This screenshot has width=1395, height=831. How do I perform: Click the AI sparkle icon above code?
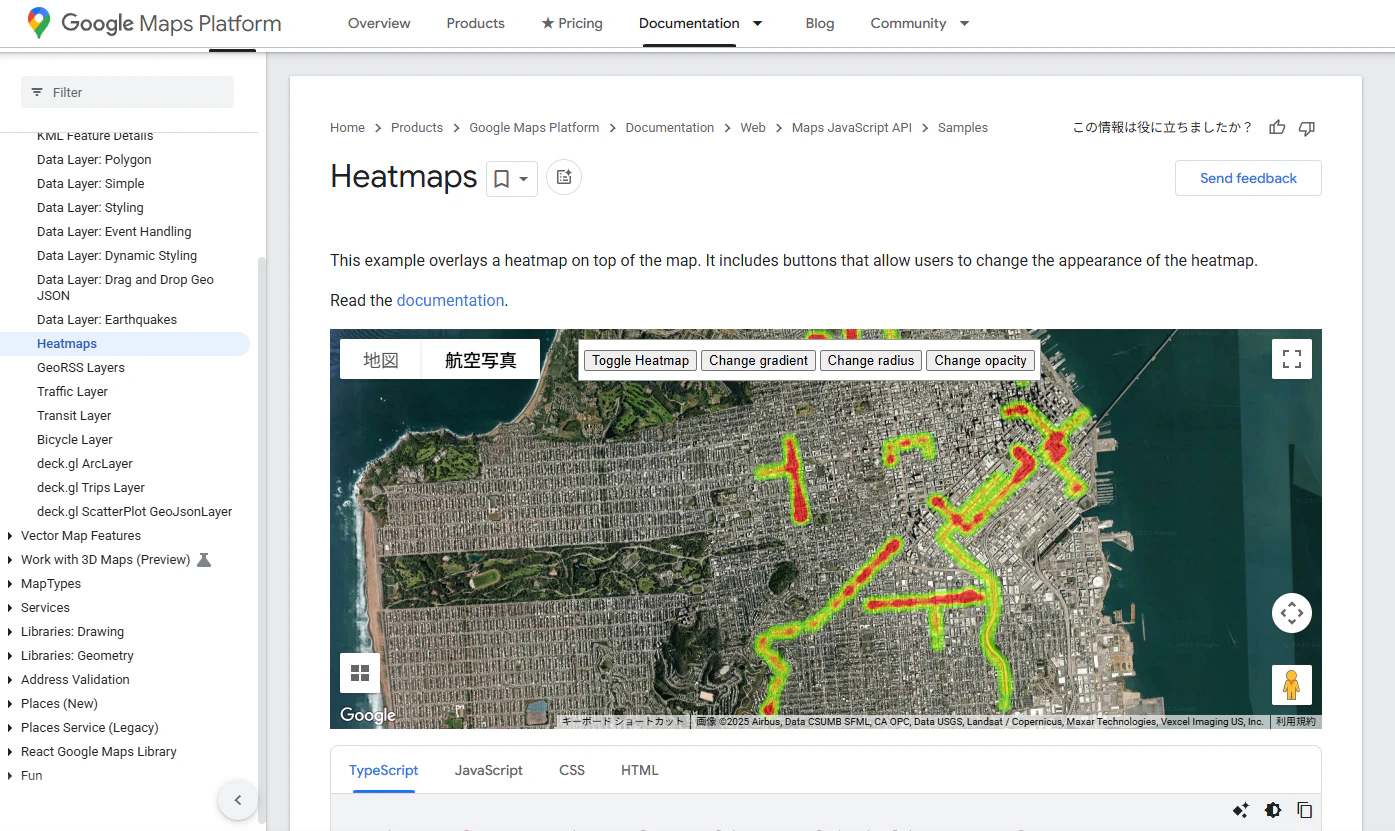click(x=1241, y=810)
